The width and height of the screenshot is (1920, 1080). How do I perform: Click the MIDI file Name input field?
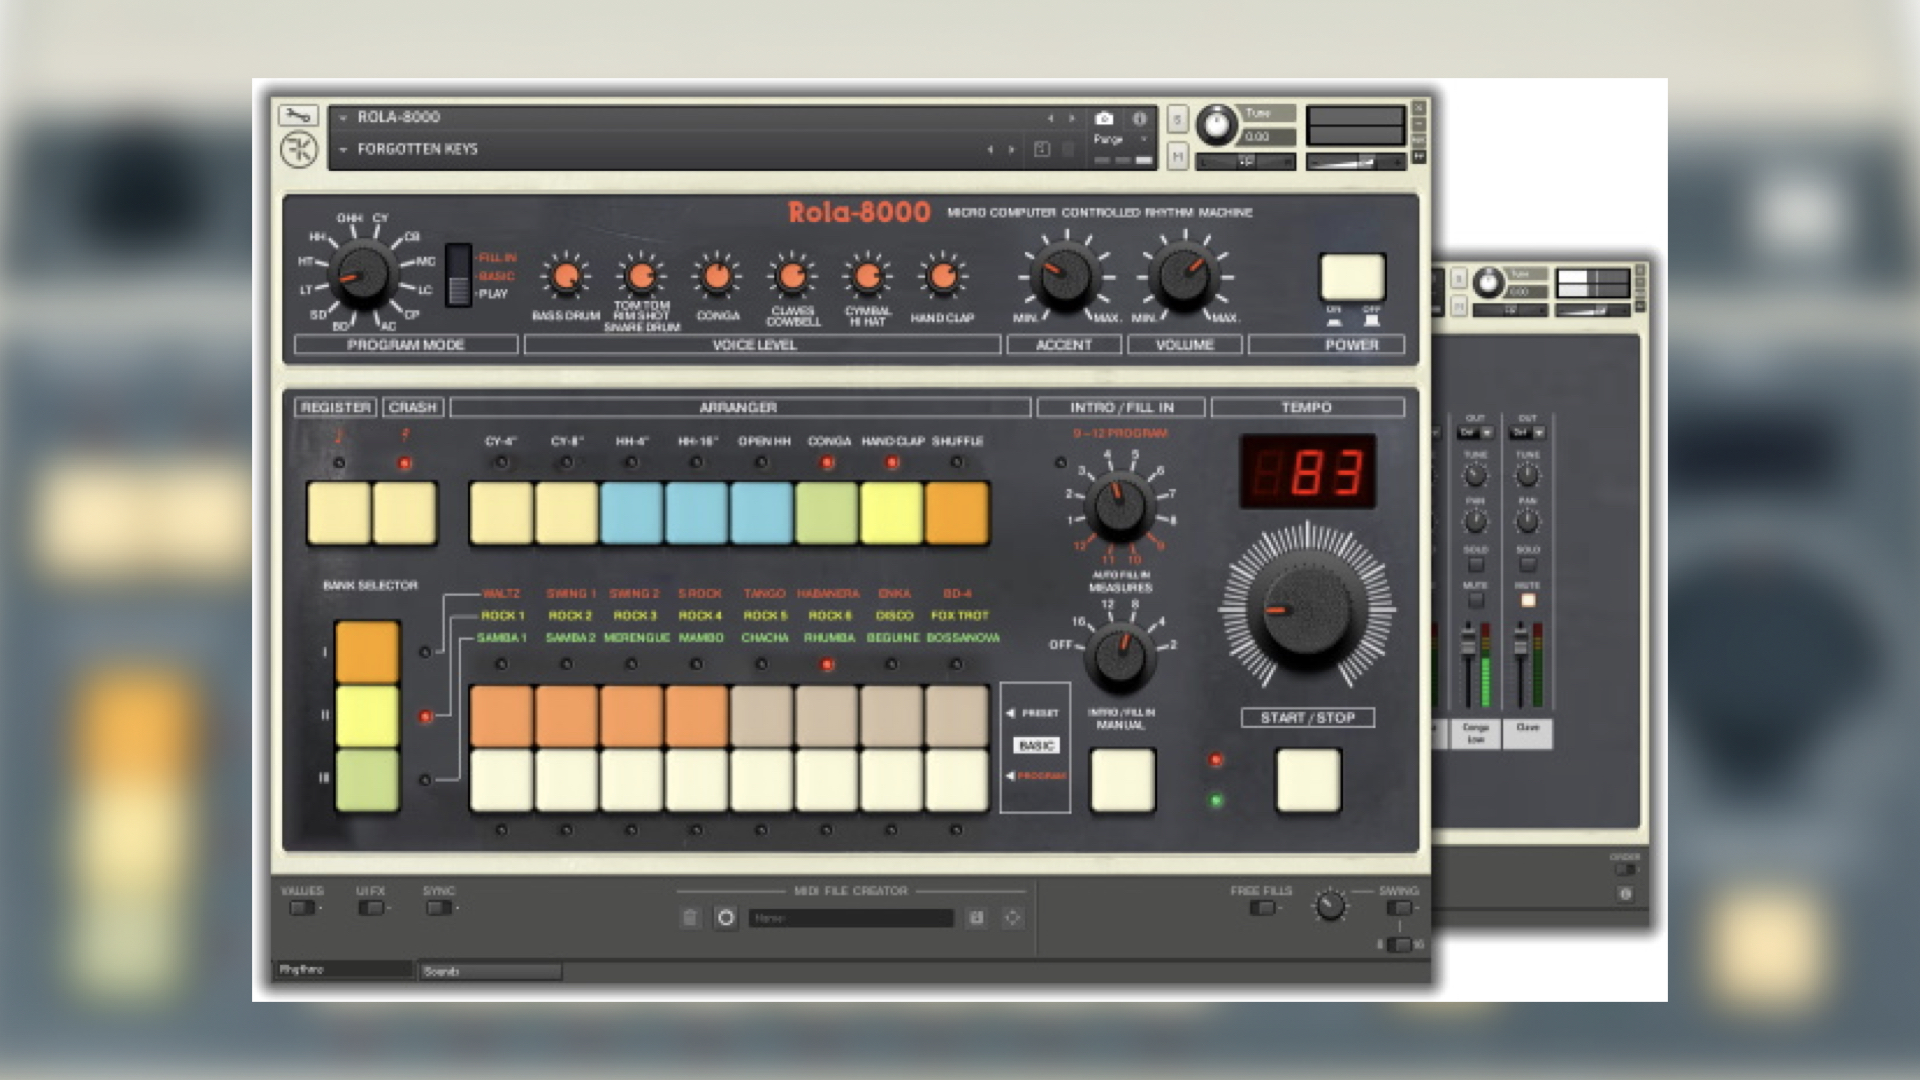(x=851, y=918)
